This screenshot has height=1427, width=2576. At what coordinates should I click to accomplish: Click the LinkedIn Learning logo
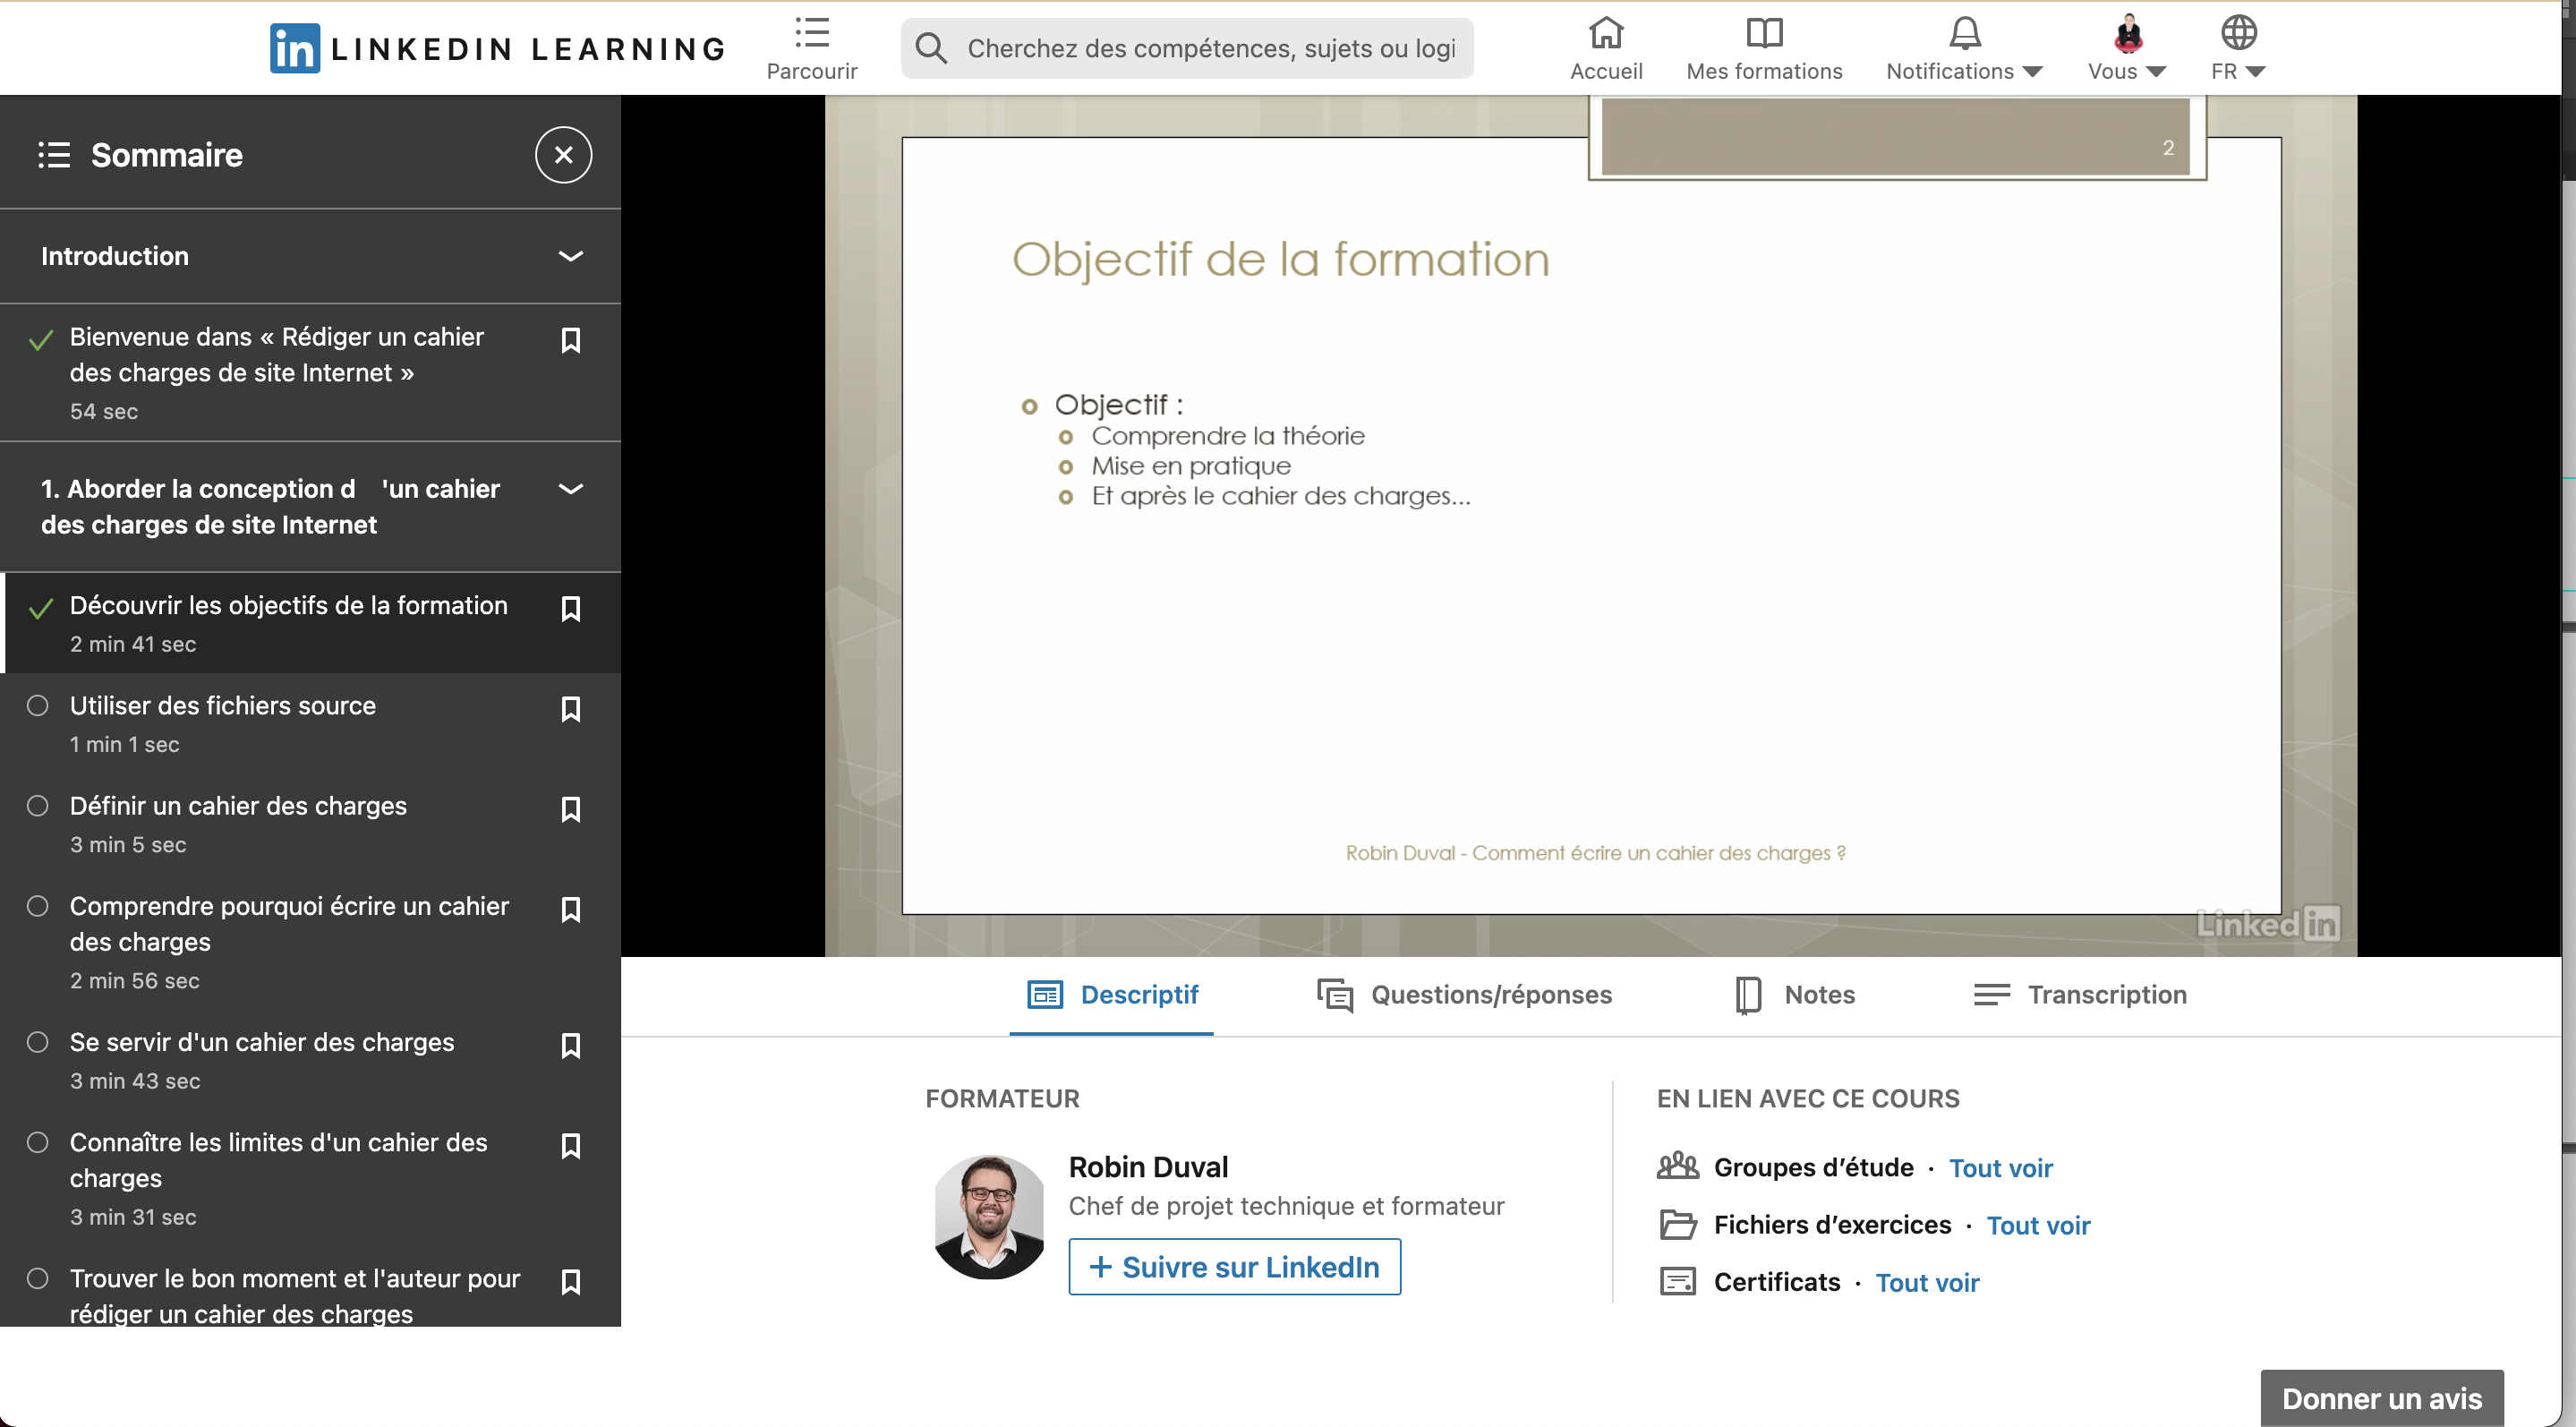click(x=497, y=48)
